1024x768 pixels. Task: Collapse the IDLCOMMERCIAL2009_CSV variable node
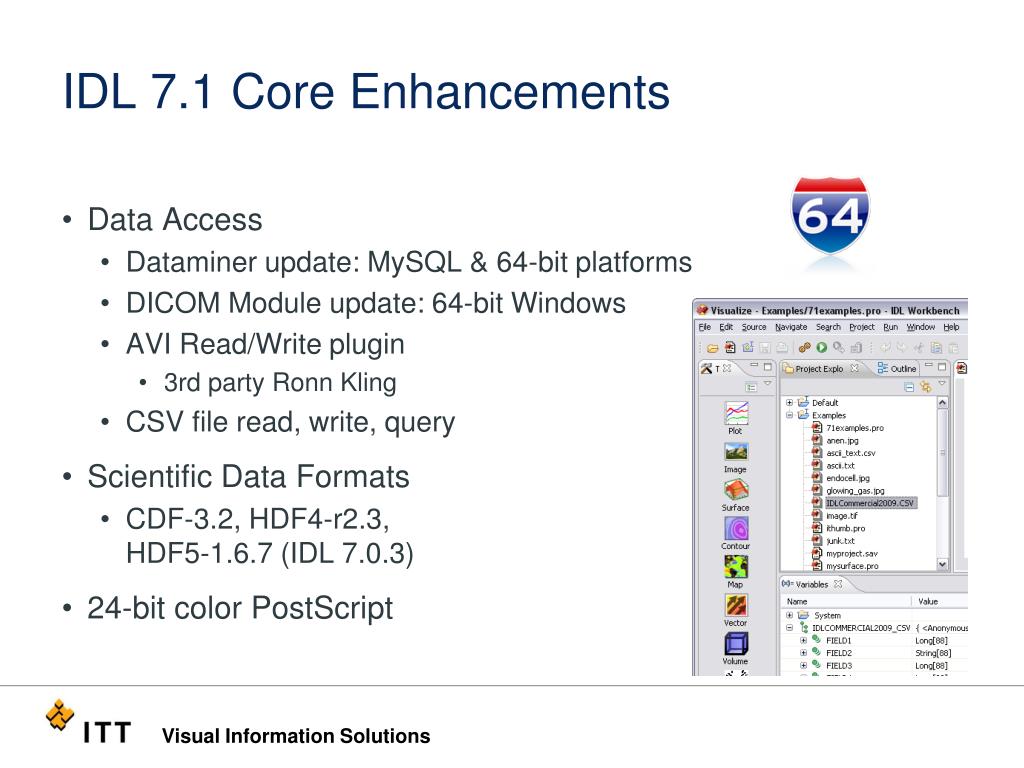tap(790, 628)
